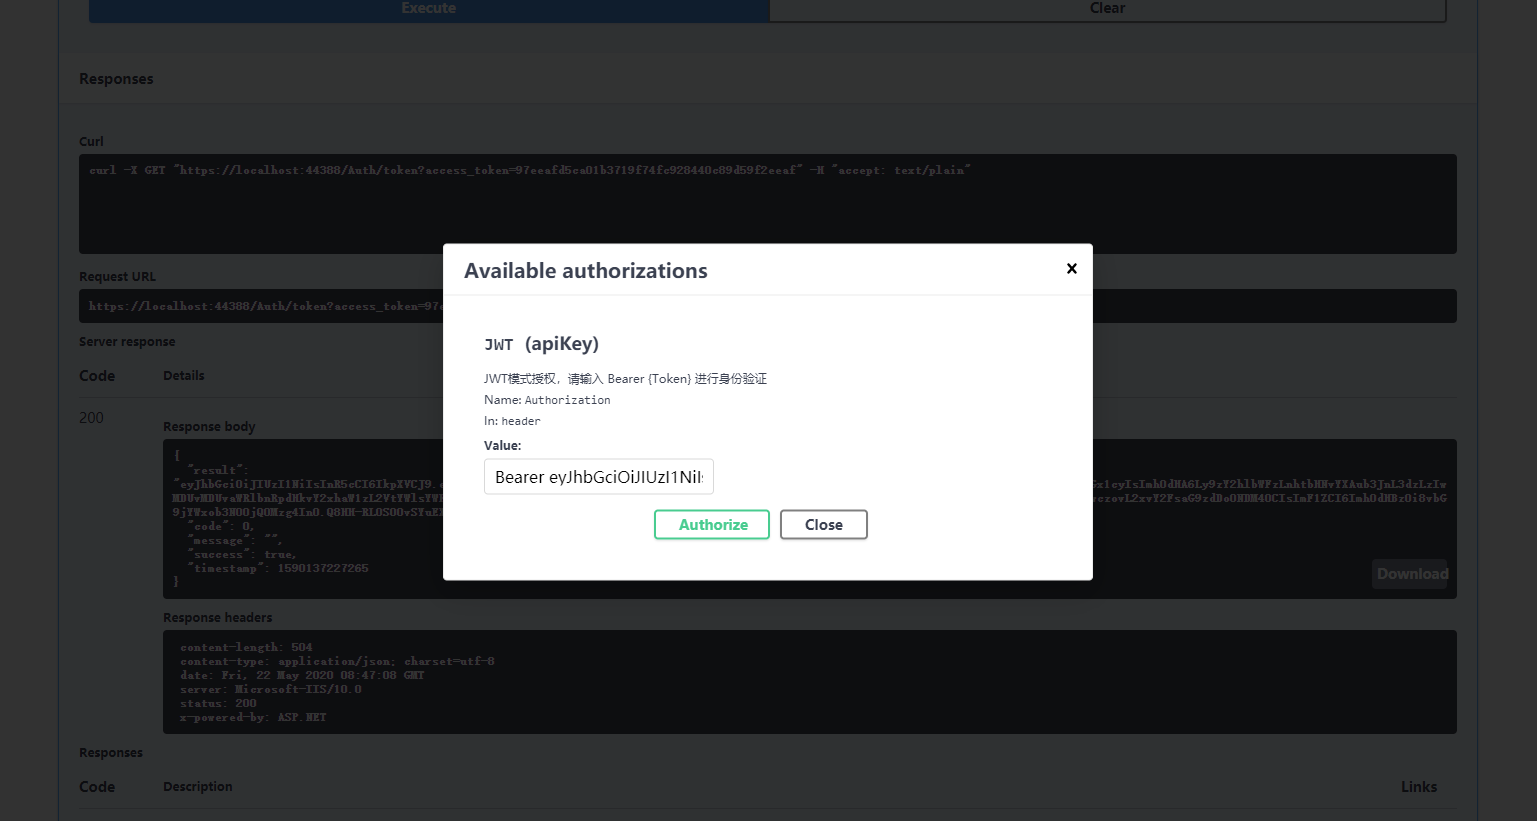Click the Clear button
Viewport: 1537px width, 821px height.
pos(1107,9)
